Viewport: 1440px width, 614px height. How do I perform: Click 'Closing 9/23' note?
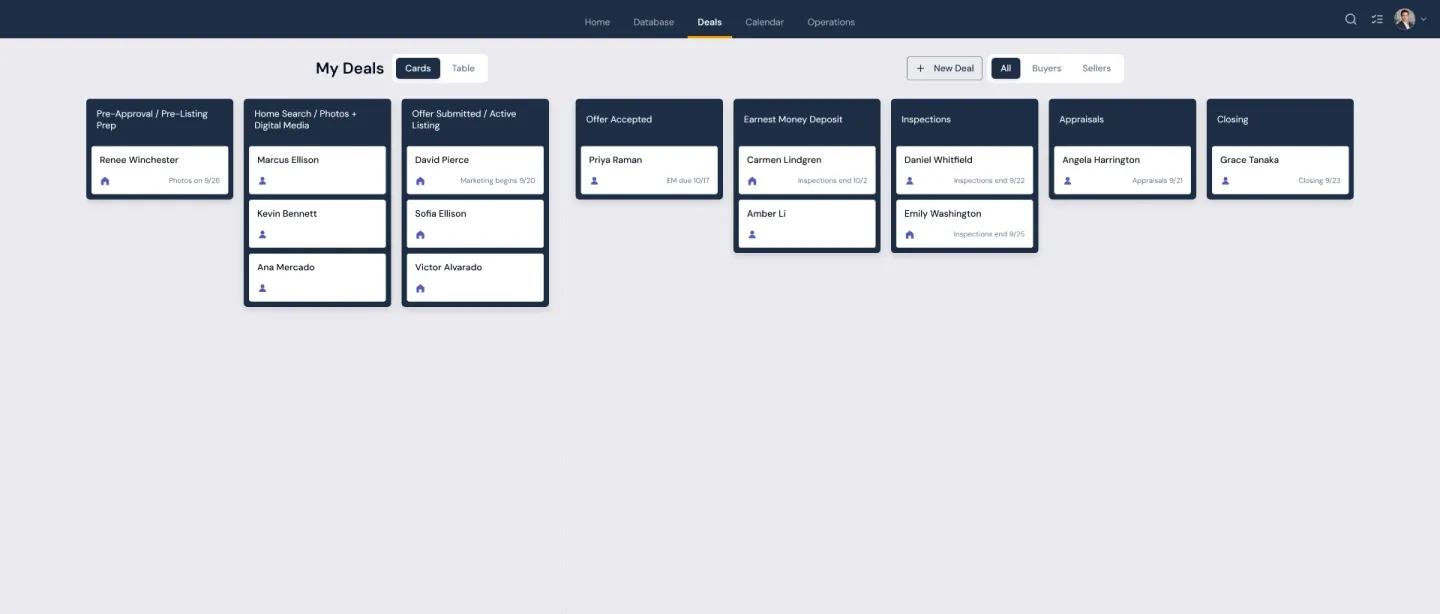click(1319, 181)
